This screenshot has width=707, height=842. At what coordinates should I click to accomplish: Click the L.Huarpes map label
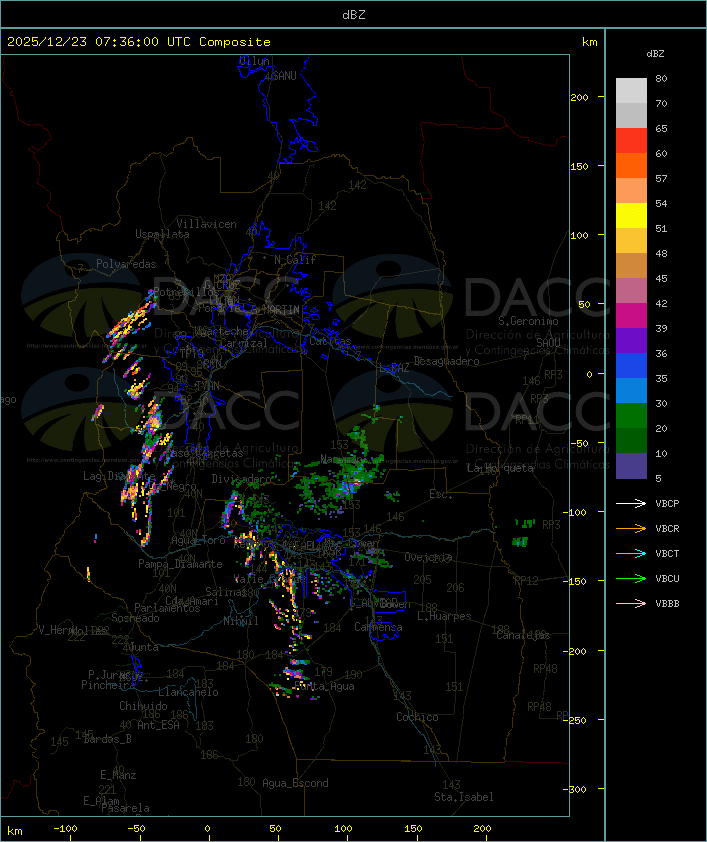tap(444, 616)
